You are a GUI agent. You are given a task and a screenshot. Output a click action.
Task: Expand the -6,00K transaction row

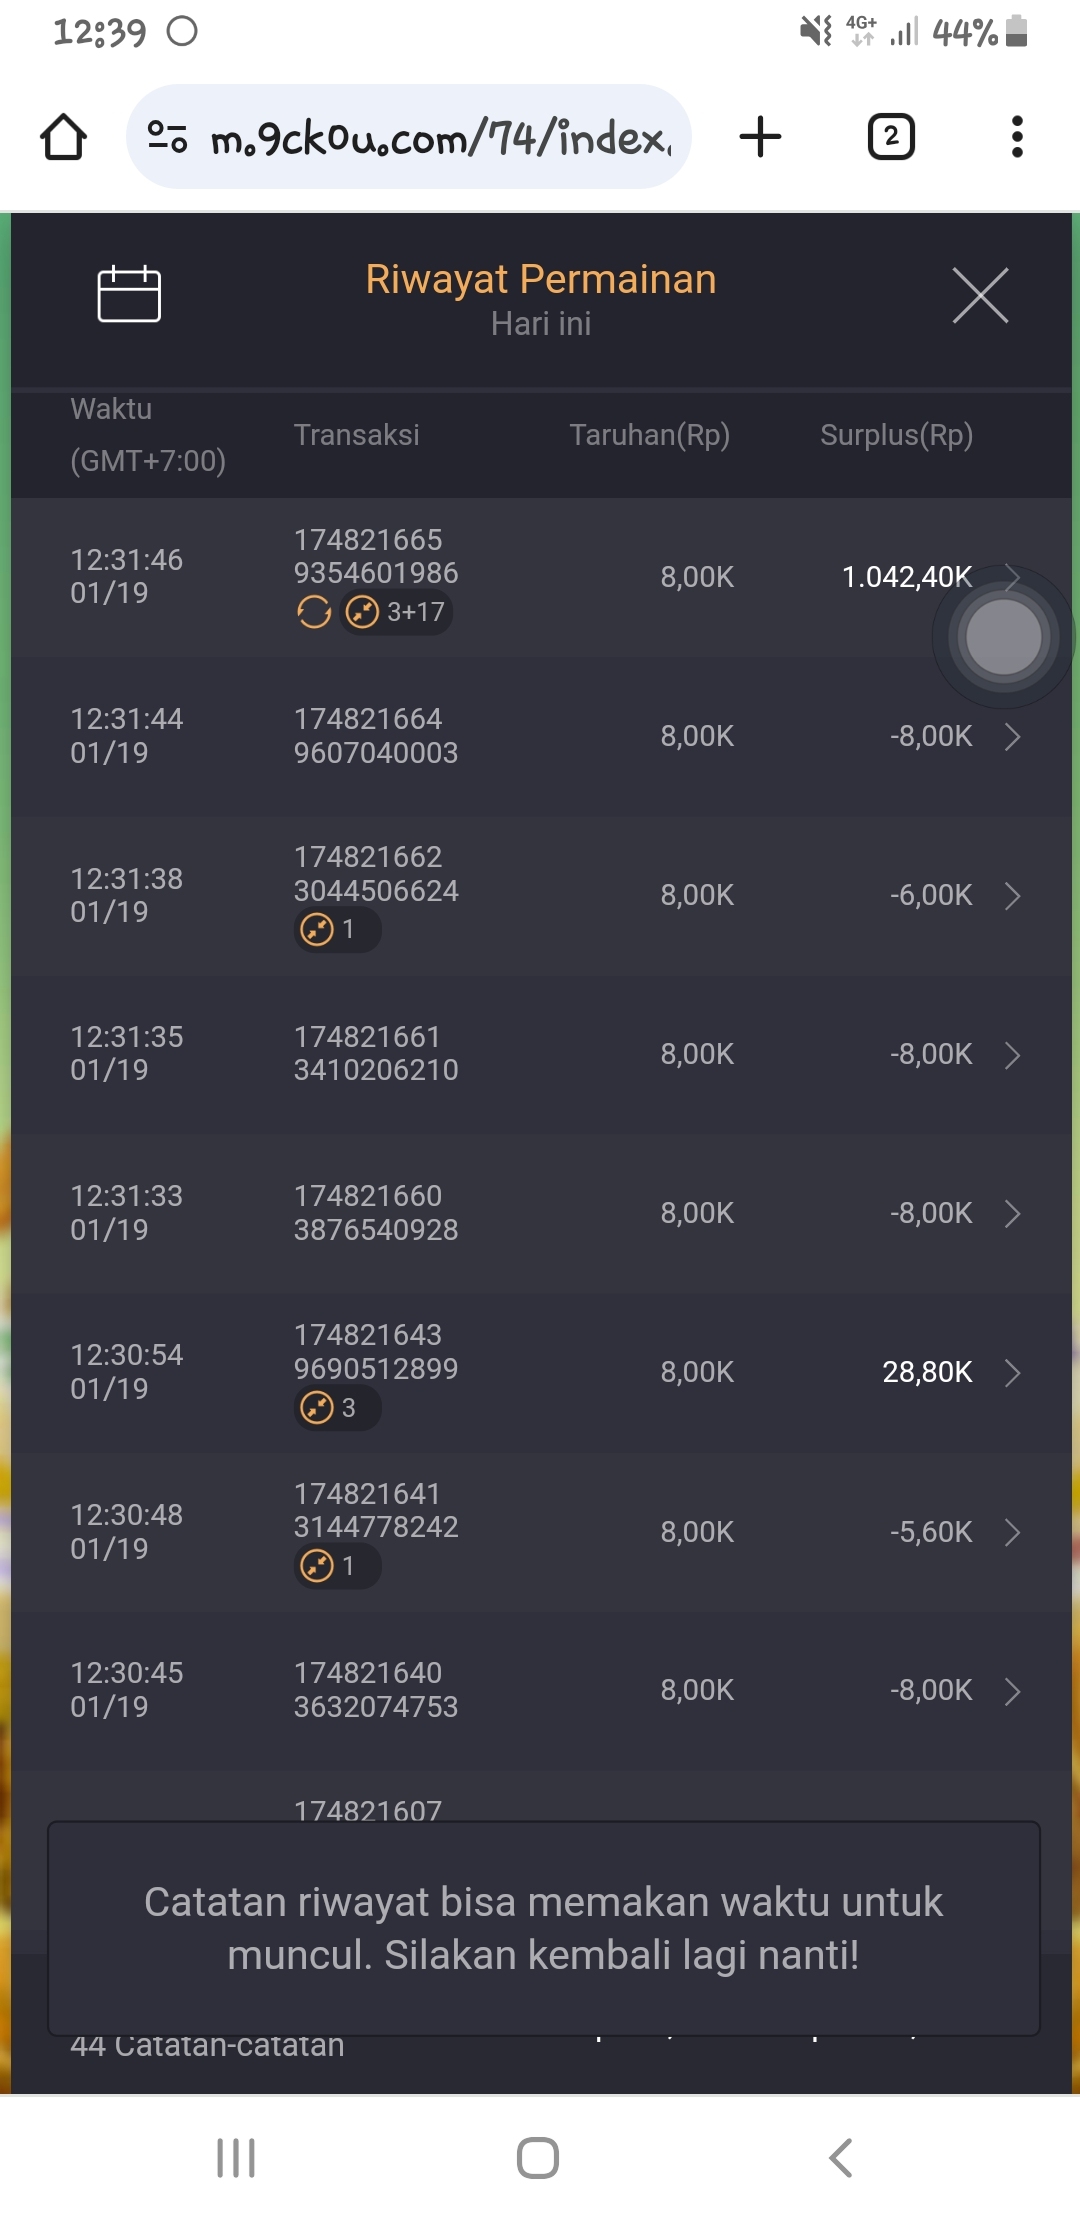pos(1012,896)
